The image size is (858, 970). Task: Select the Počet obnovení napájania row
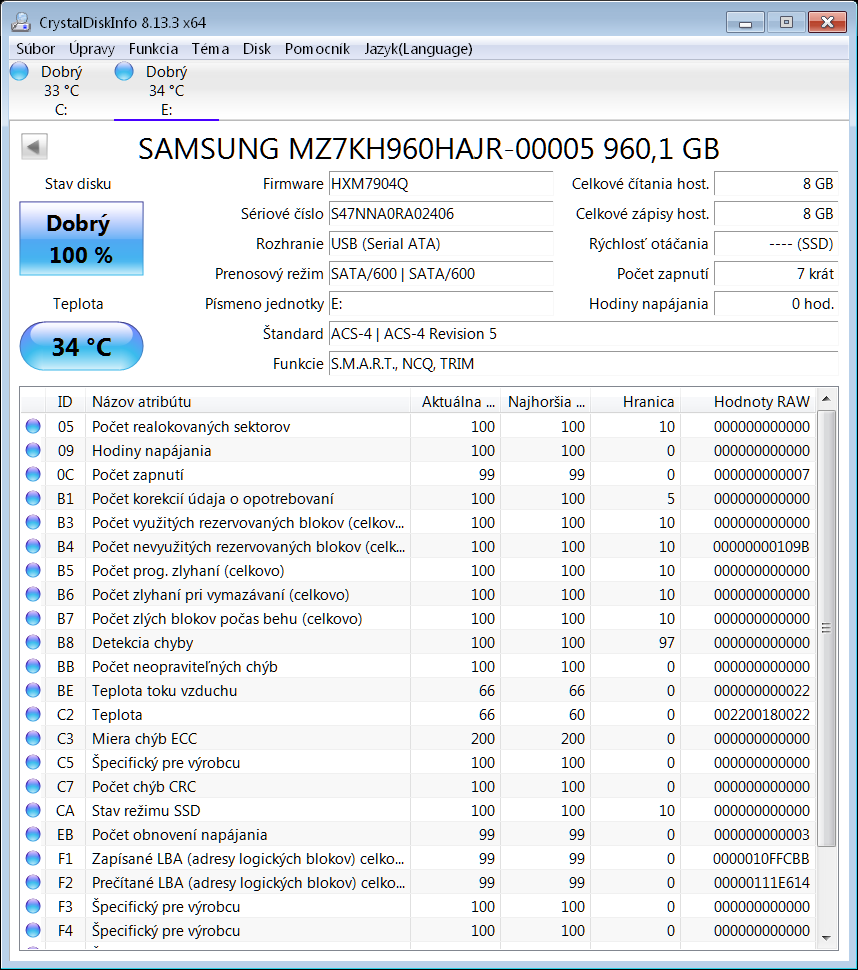419,835
